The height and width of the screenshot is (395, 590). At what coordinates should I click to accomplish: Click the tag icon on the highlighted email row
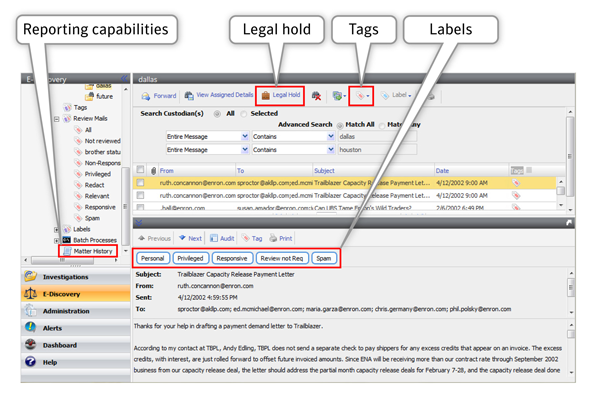pos(516,183)
